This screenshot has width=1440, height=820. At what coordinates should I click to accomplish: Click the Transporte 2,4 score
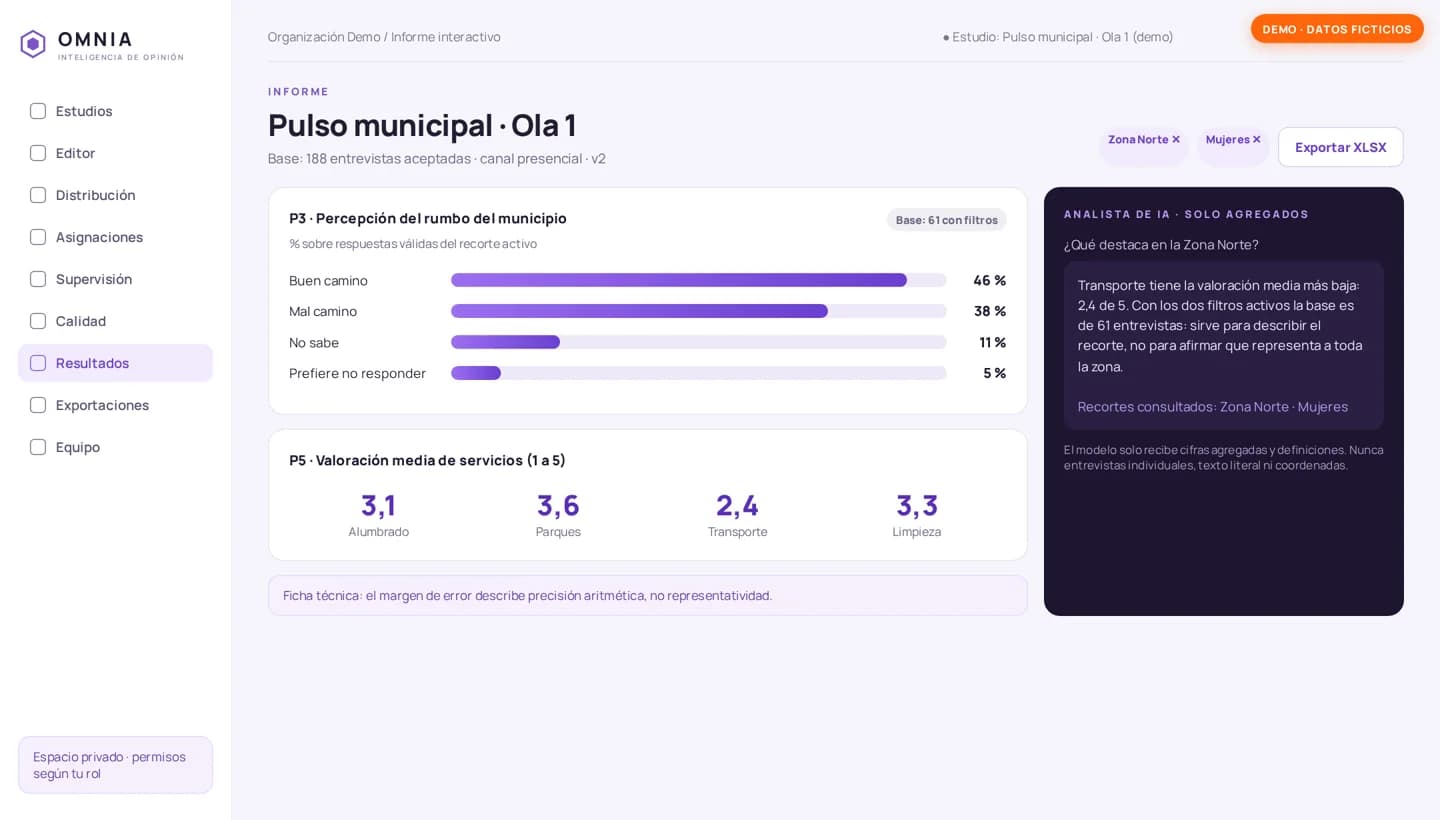click(x=737, y=514)
